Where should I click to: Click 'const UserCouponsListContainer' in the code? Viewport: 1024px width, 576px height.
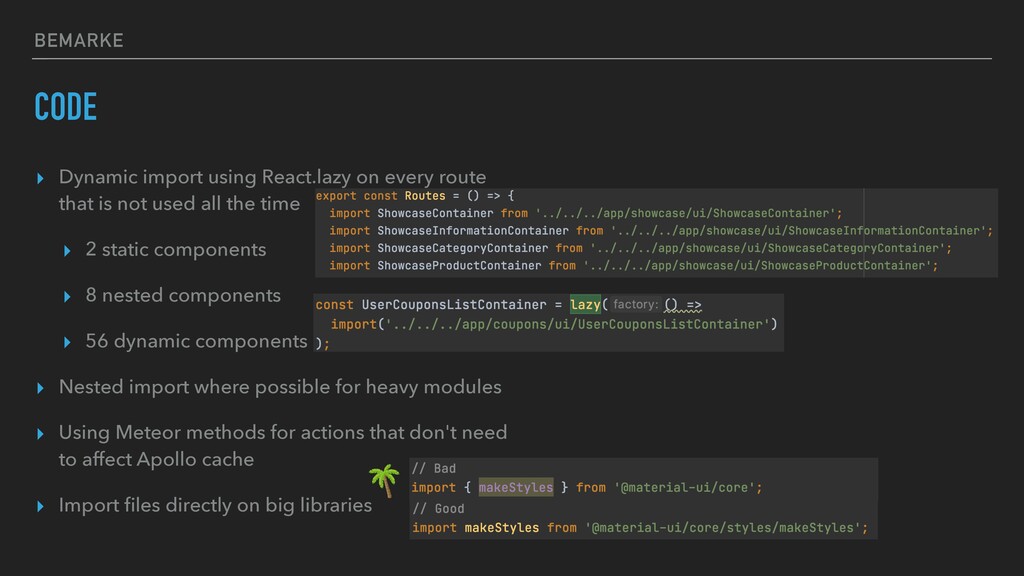[431, 304]
